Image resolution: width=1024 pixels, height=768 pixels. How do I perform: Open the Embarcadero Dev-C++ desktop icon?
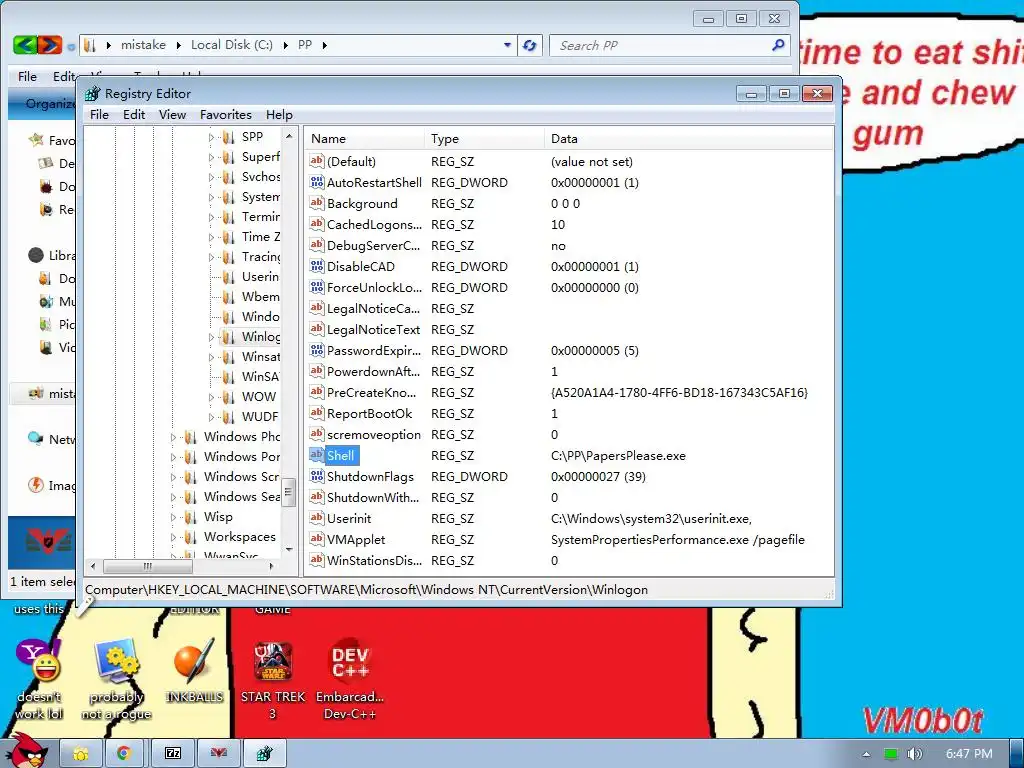350,661
